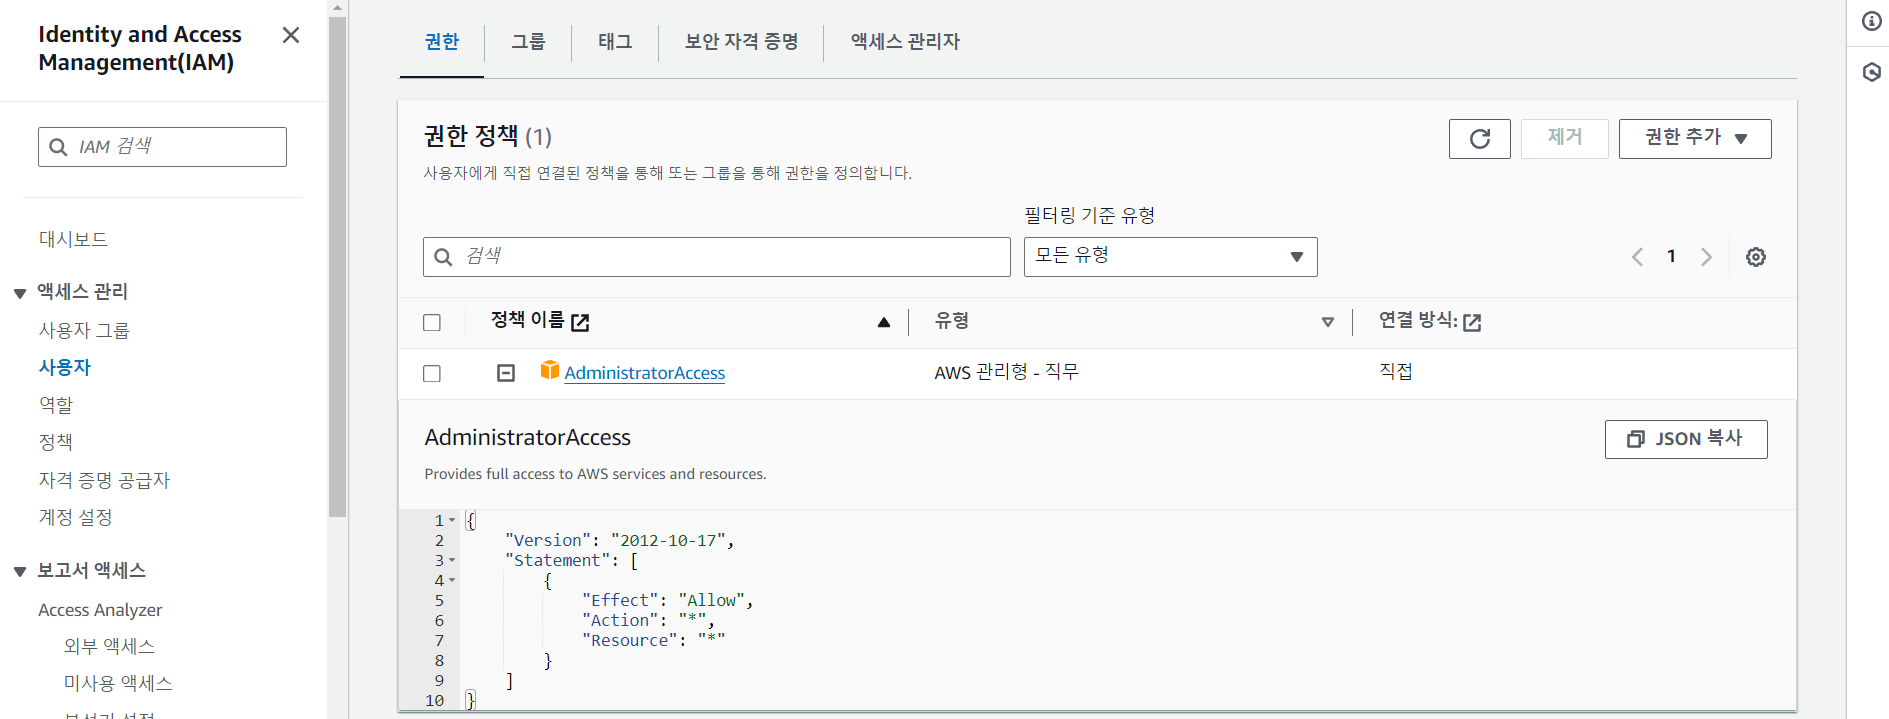
Task: Focus the IAM 검색 input field
Action: pyautogui.click(x=162, y=147)
